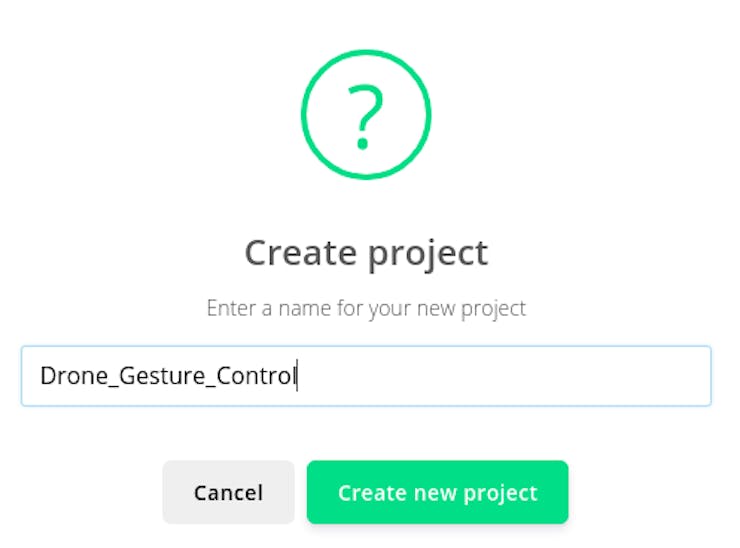Dismiss the dialog using Cancel
This screenshot has width=740, height=548.
click(228, 492)
